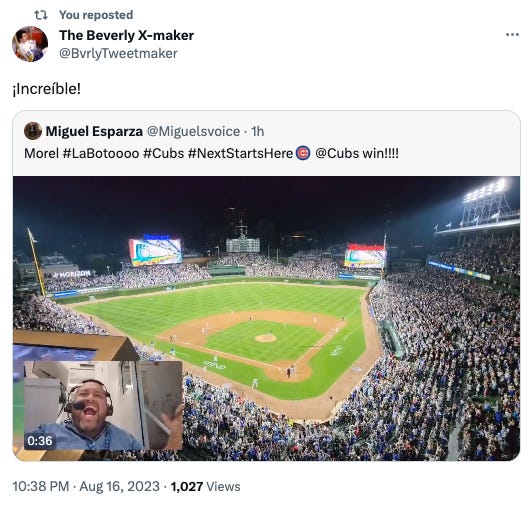Click the Cubs logo emoji

[x=303, y=154]
